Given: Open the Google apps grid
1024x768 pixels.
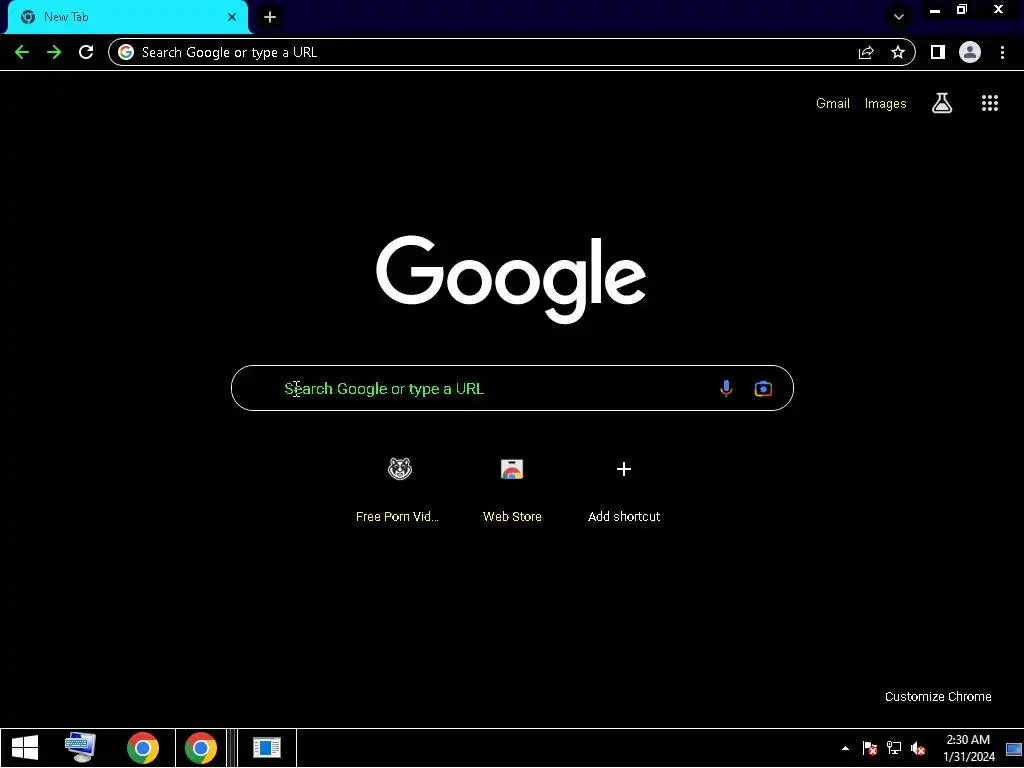Looking at the screenshot, I should [990, 103].
